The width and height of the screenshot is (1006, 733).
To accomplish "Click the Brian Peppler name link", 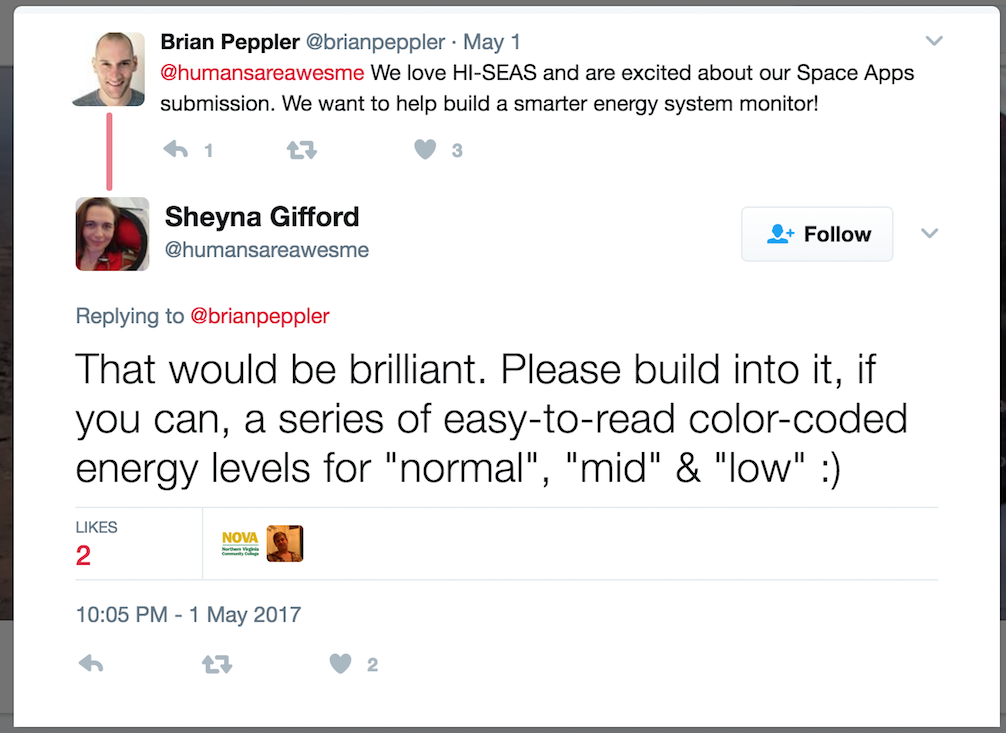I will [230, 42].
